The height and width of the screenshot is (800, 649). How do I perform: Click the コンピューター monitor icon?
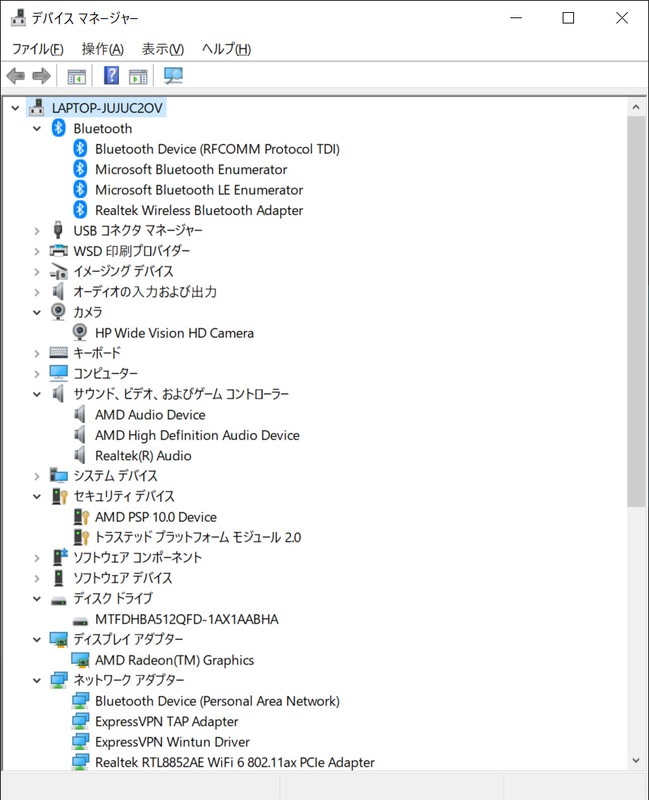(59, 373)
